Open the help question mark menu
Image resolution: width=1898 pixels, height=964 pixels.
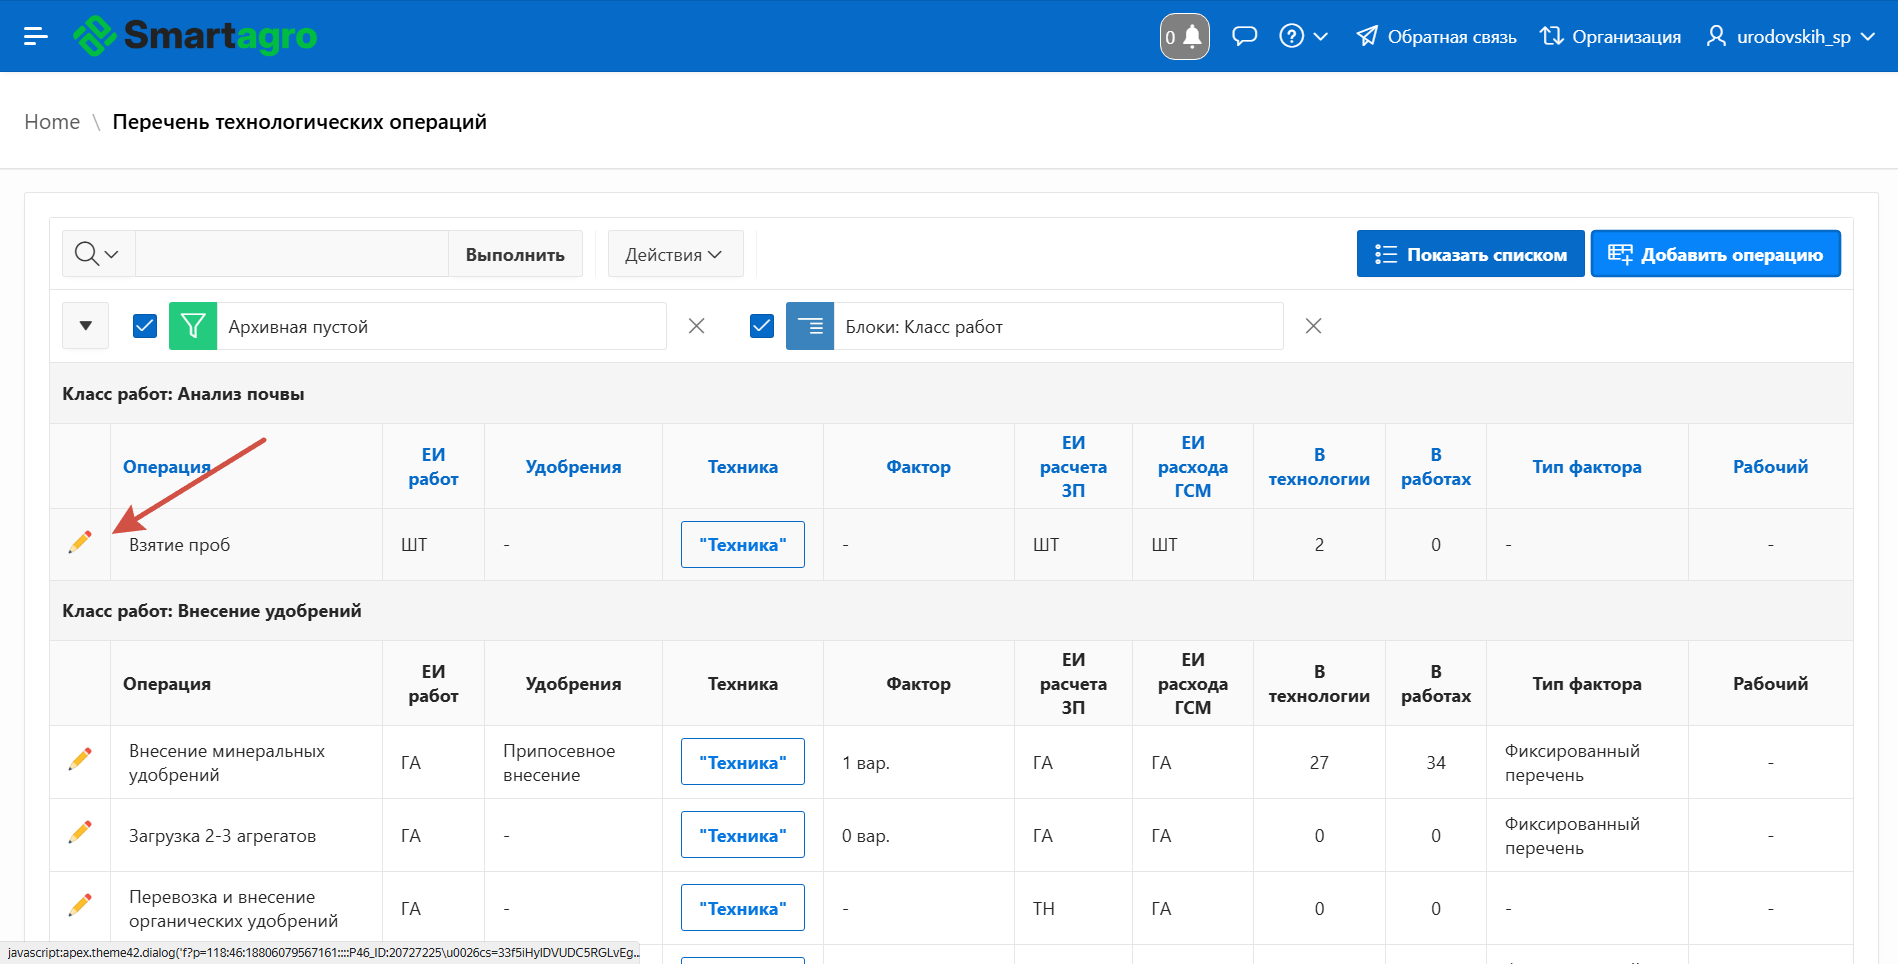pos(1303,37)
